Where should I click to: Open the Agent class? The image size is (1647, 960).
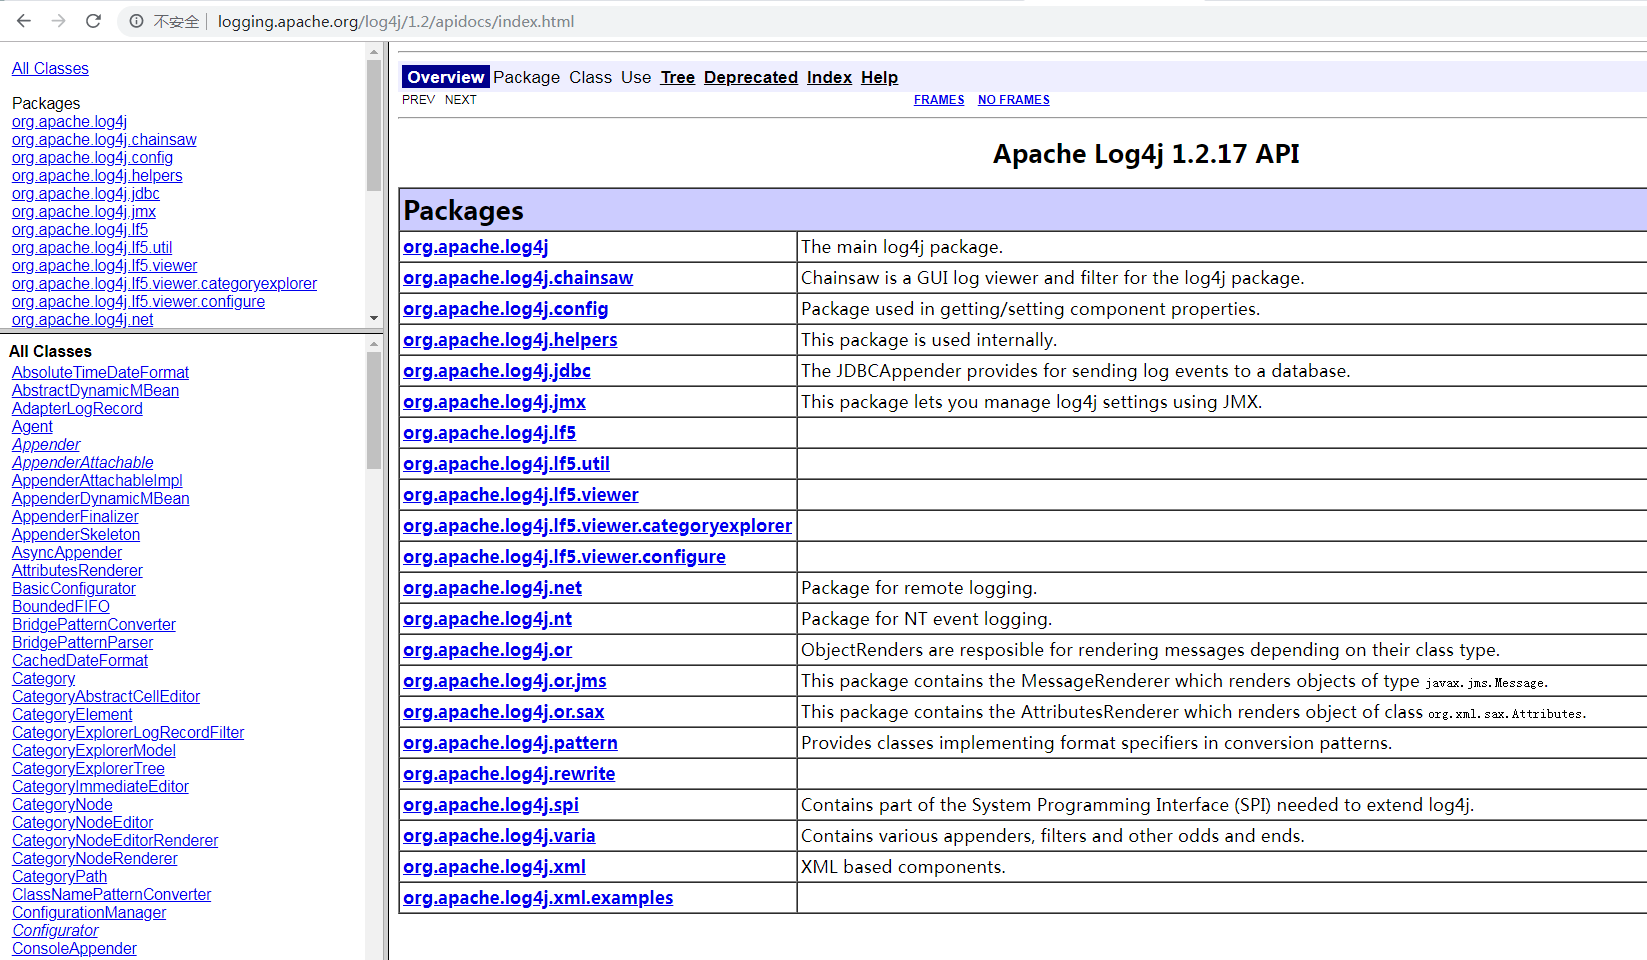click(32, 427)
